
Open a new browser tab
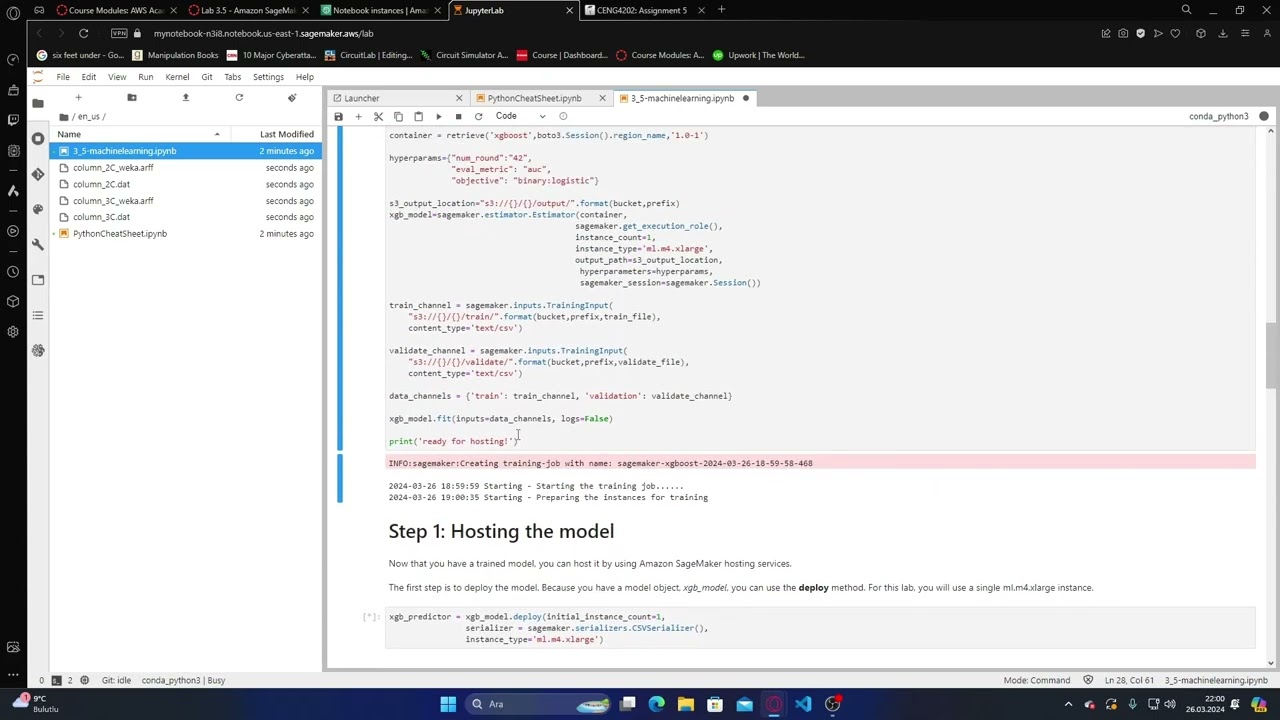(721, 10)
